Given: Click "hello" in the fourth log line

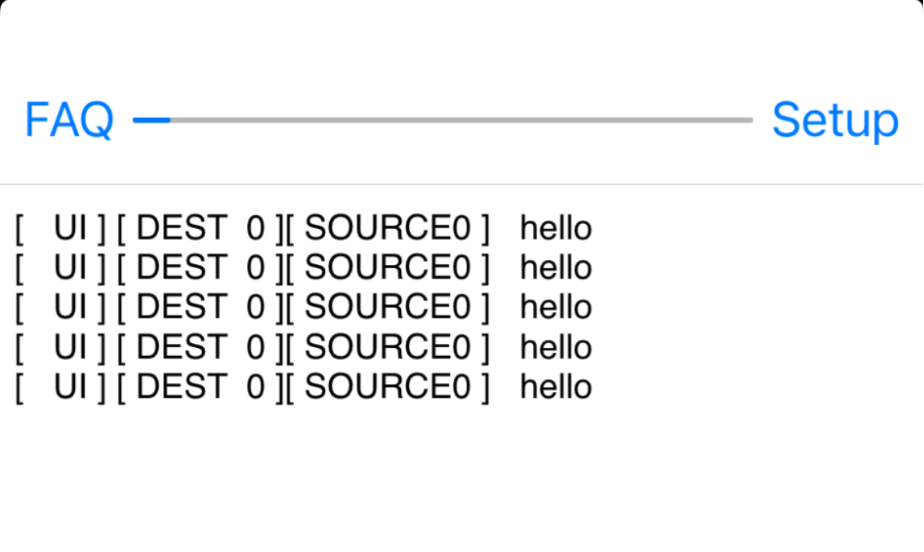Looking at the screenshot, I should coord(556,347).
